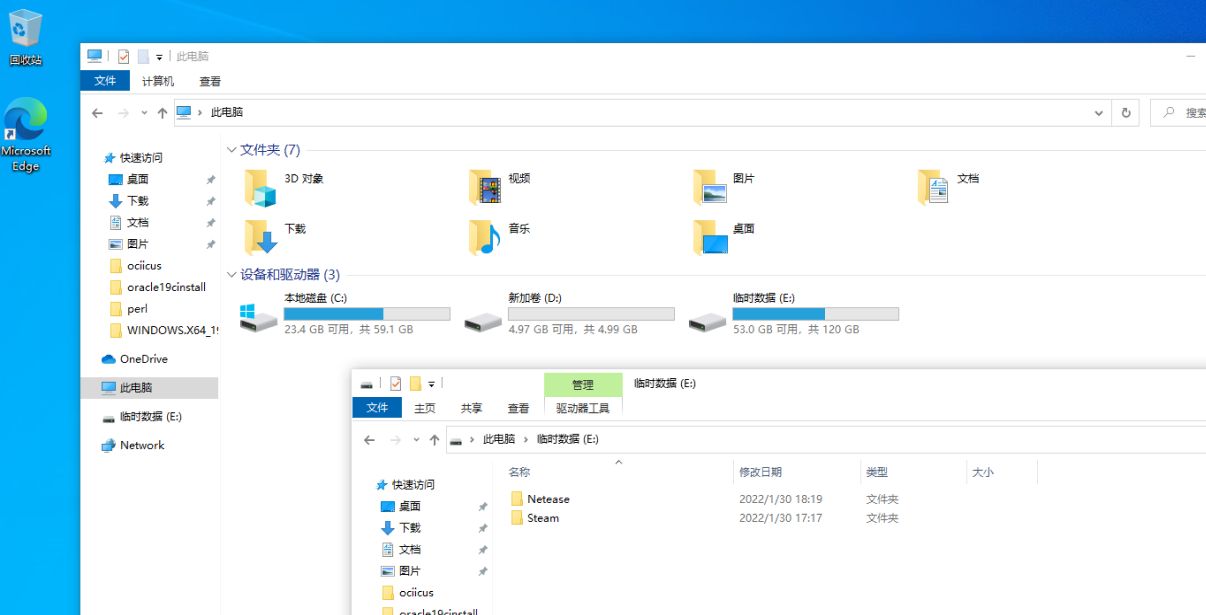Open the Netease folder
The width and height of the screenshot is (1206, 615).
548,499
